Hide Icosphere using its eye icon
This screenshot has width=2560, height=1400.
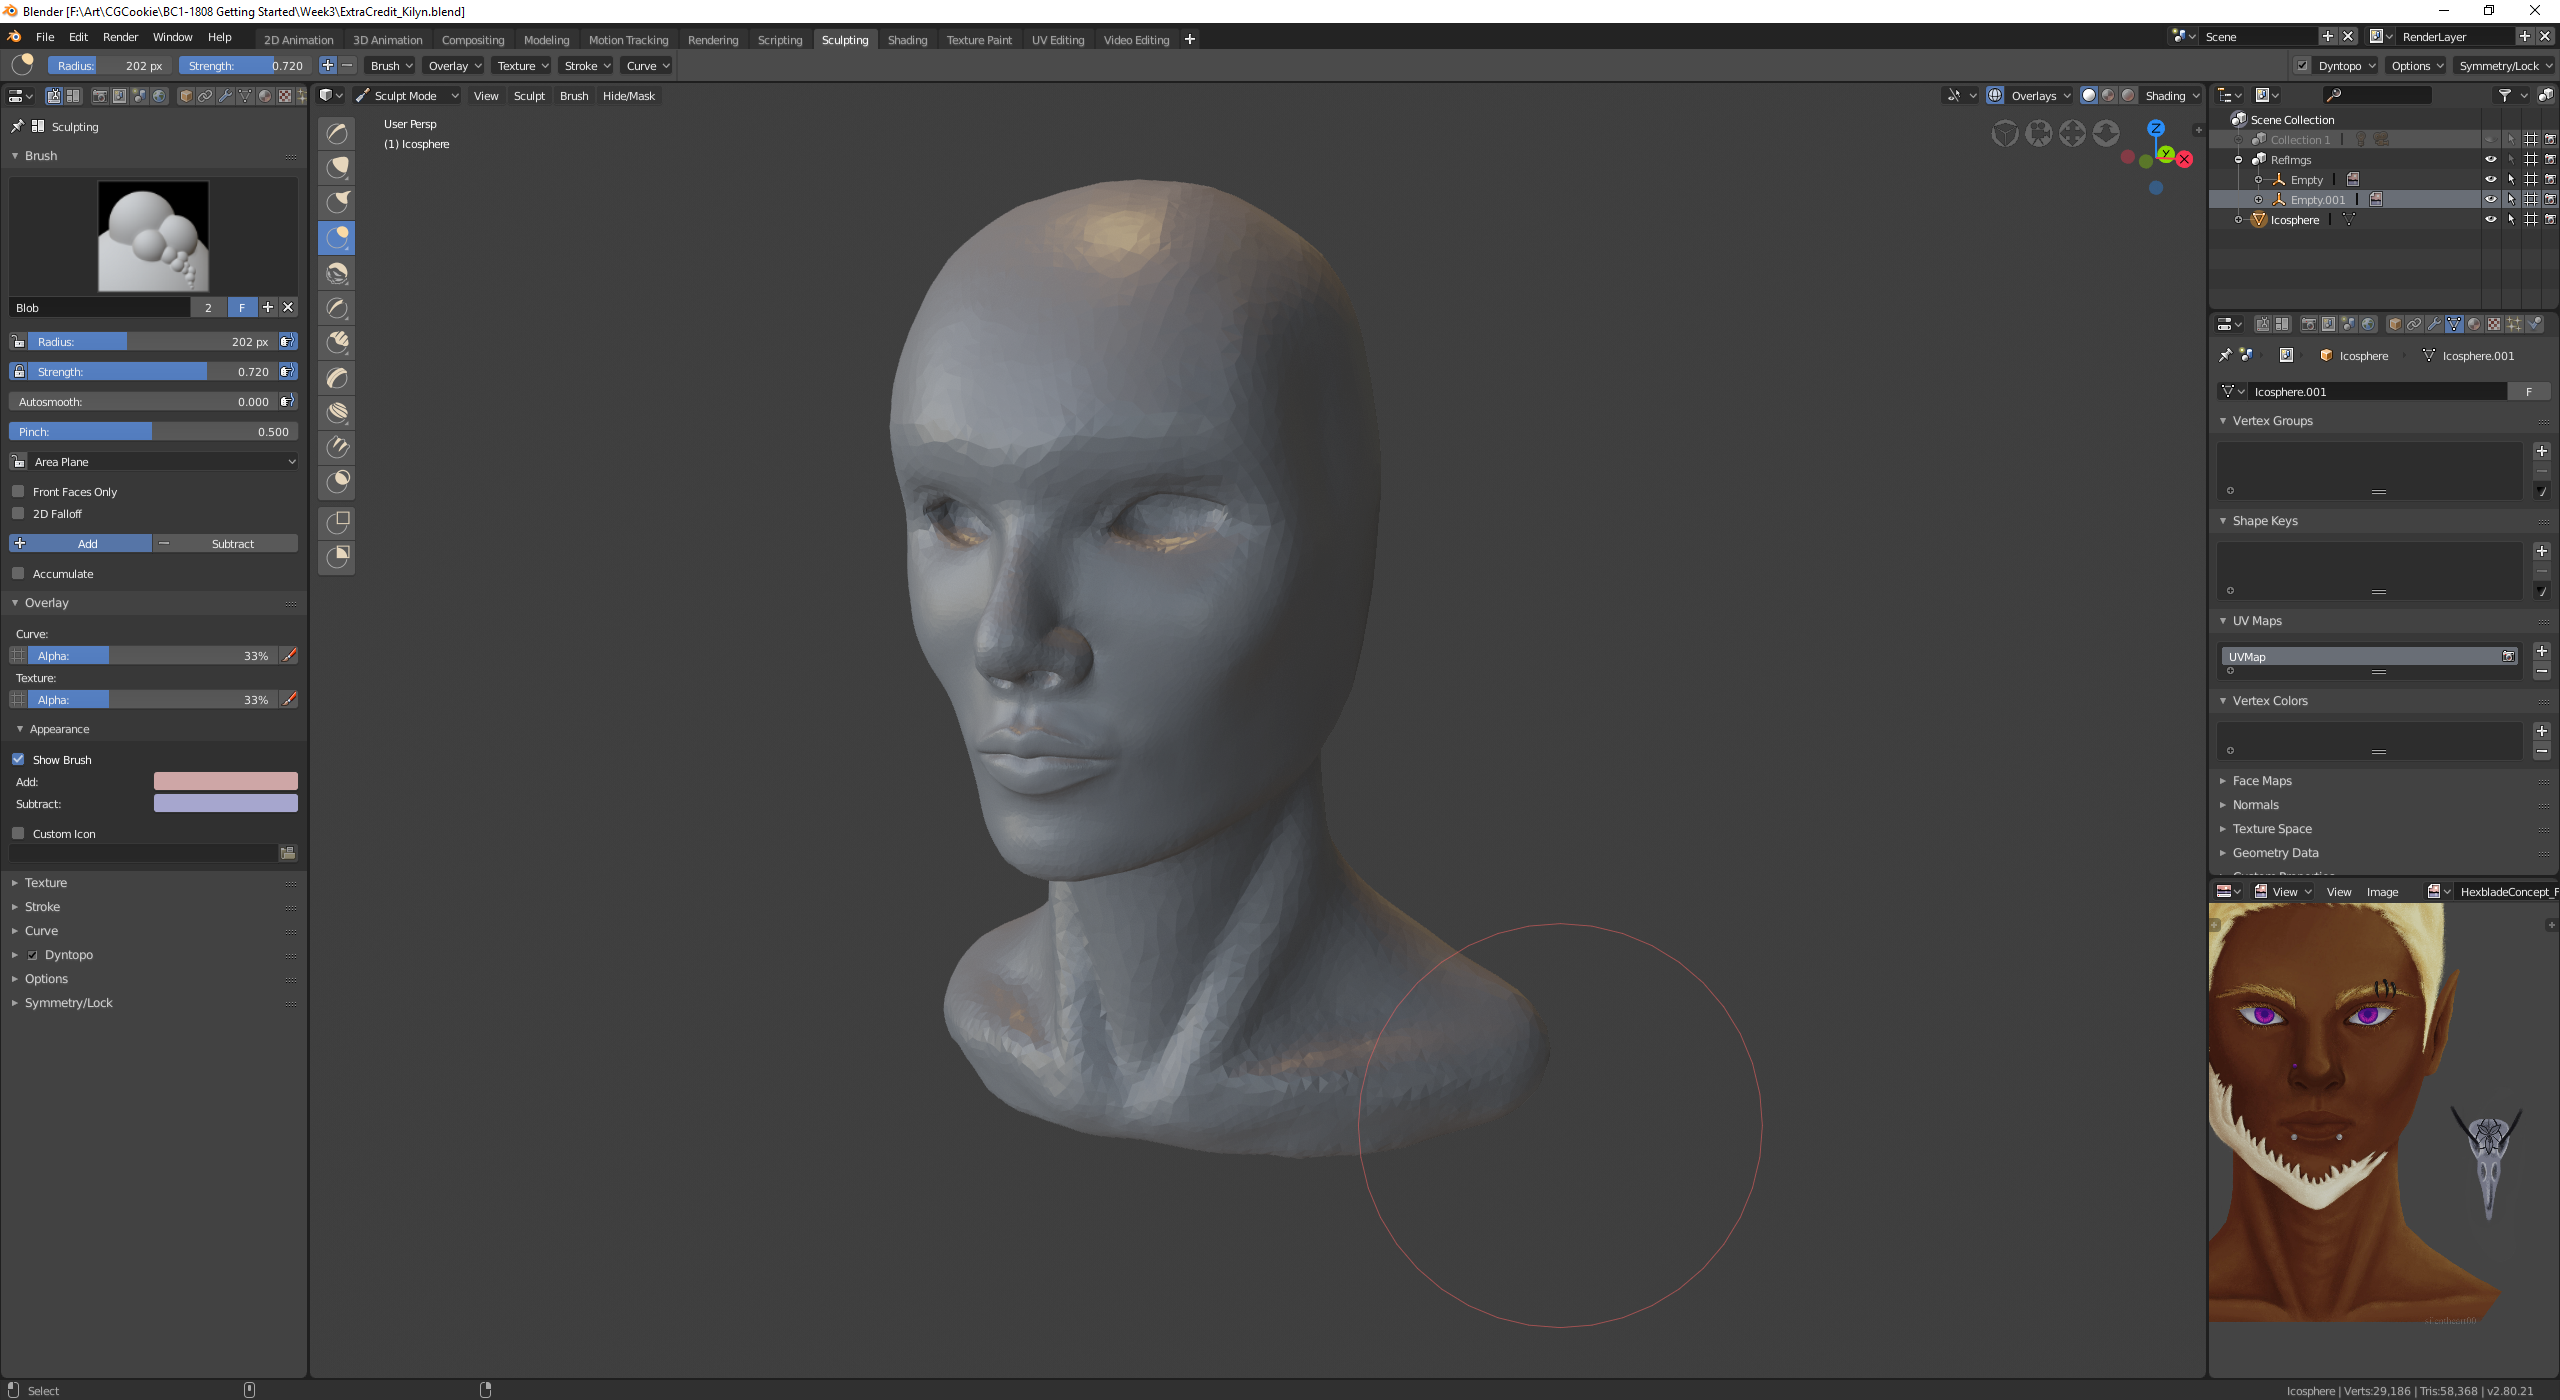[x=2490, y=219]
